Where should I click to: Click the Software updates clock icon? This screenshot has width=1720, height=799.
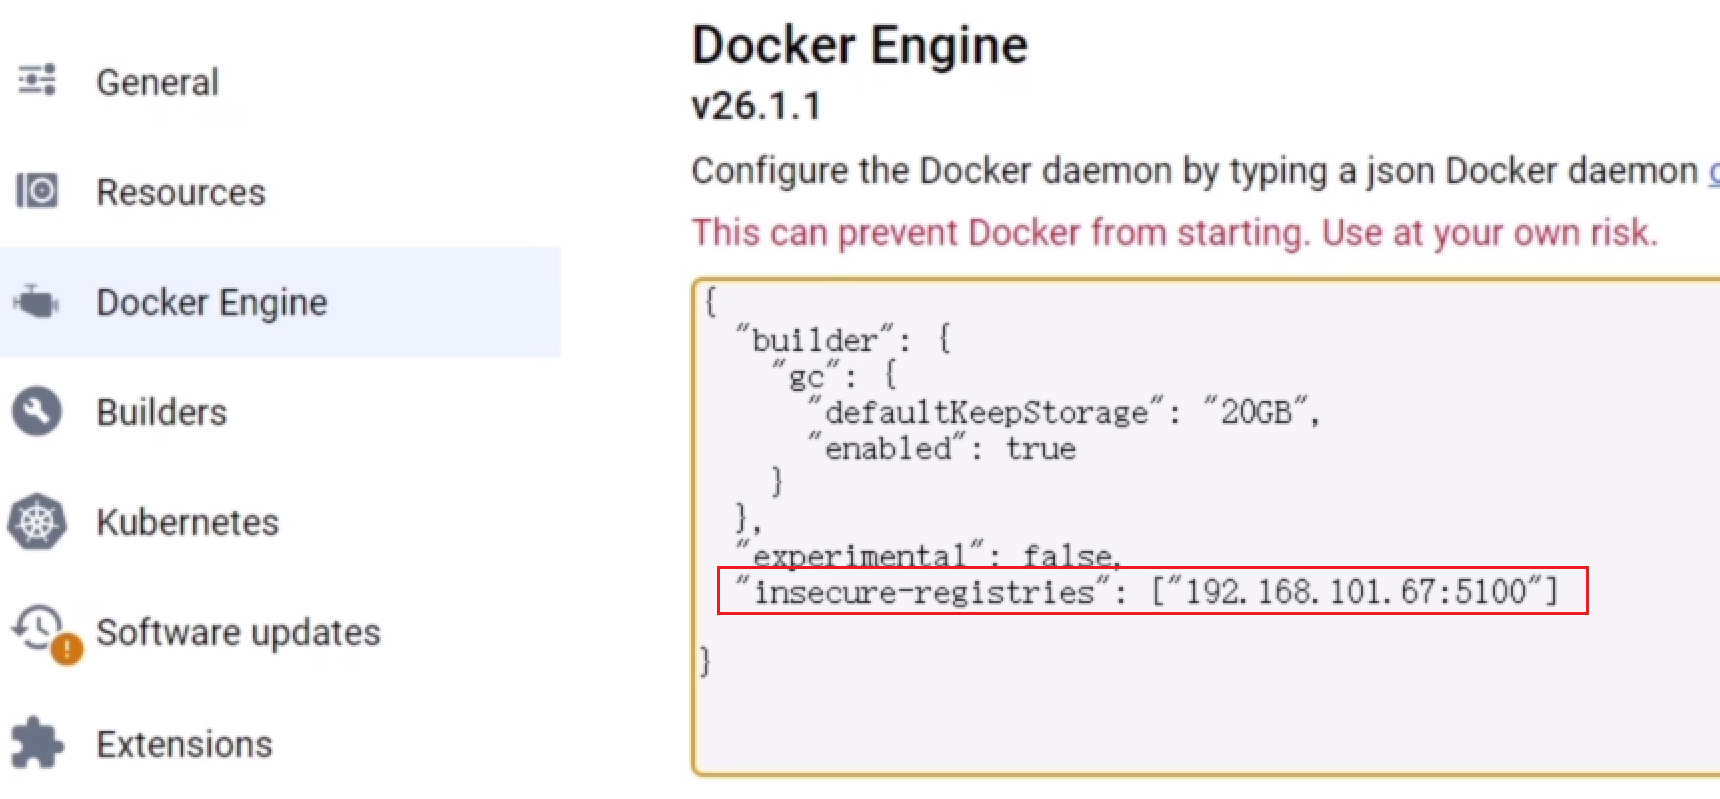(x=38, y=628)
